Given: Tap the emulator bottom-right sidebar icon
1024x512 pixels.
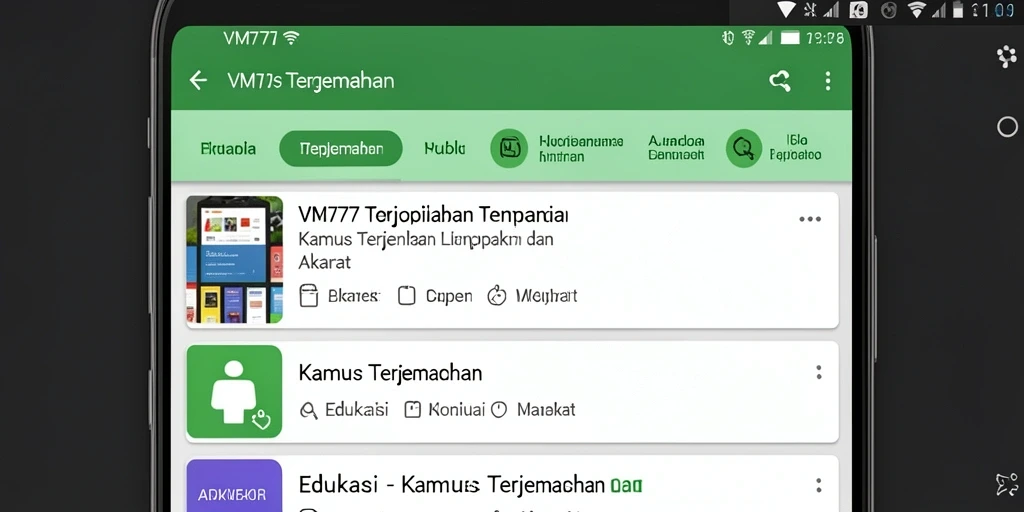Looking at the screenshot, I should (x=1006, y=484).
